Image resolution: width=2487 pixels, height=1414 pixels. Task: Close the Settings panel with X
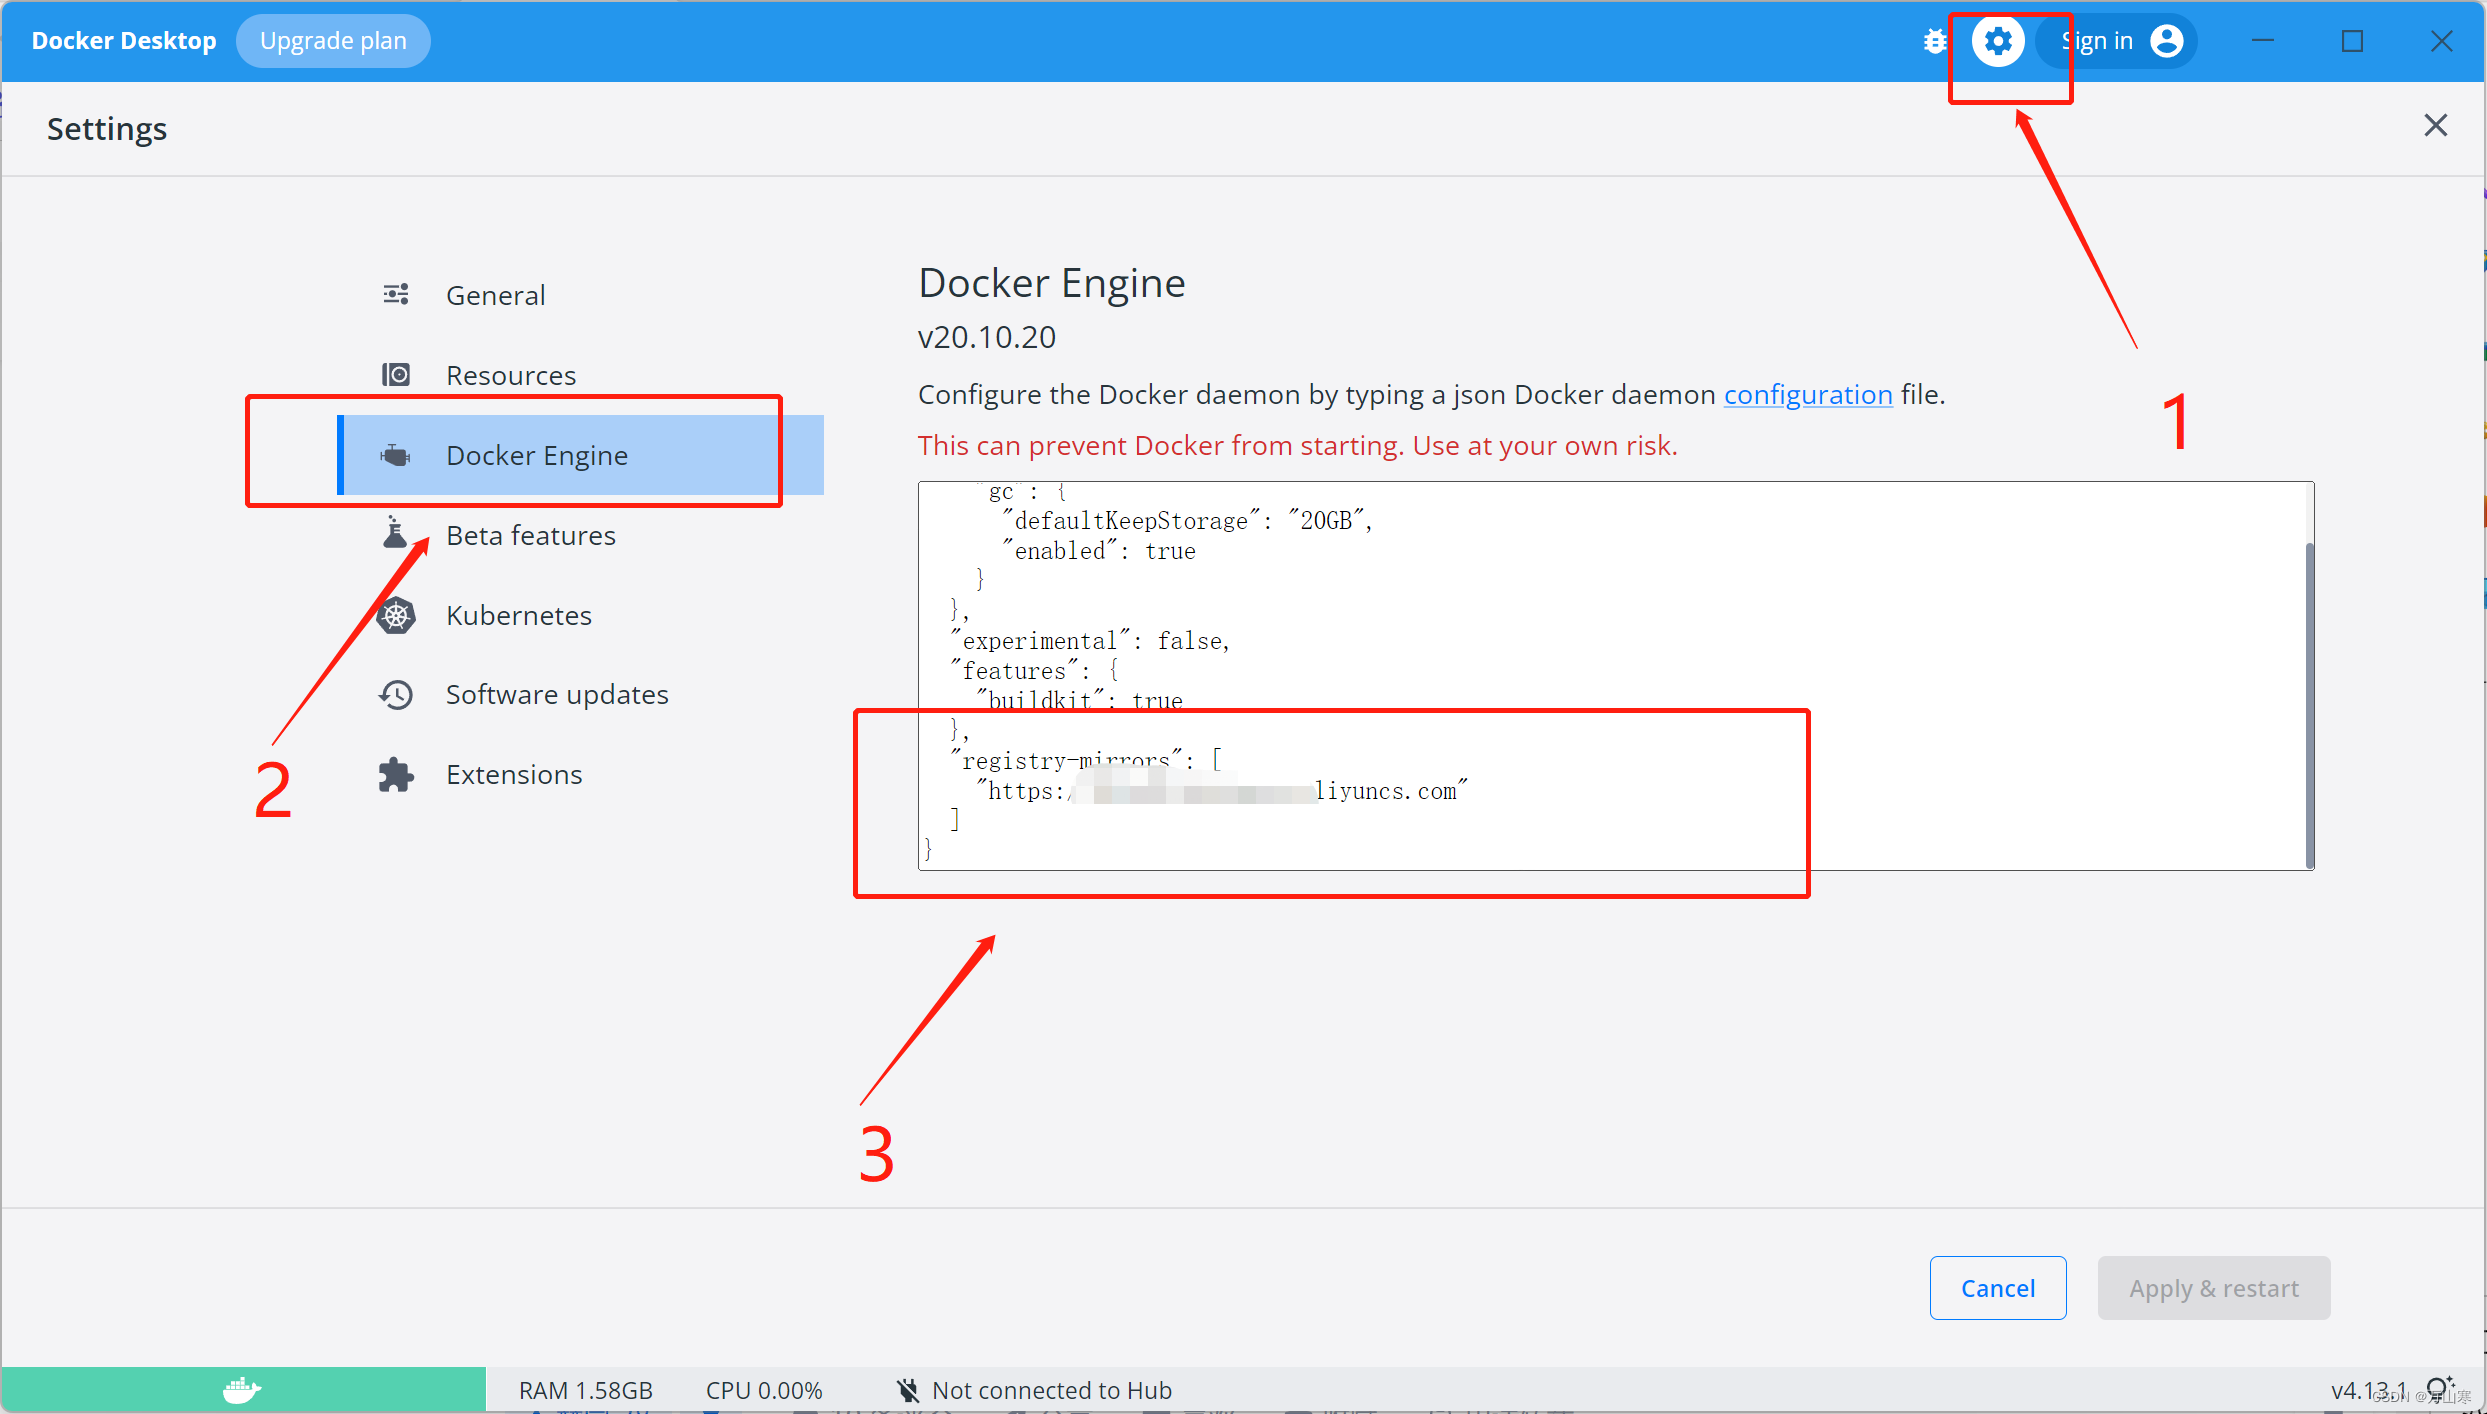(2435, 125)
